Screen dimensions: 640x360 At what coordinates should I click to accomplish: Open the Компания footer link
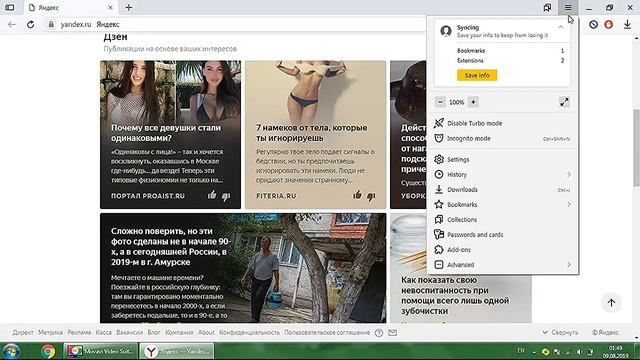179,333
